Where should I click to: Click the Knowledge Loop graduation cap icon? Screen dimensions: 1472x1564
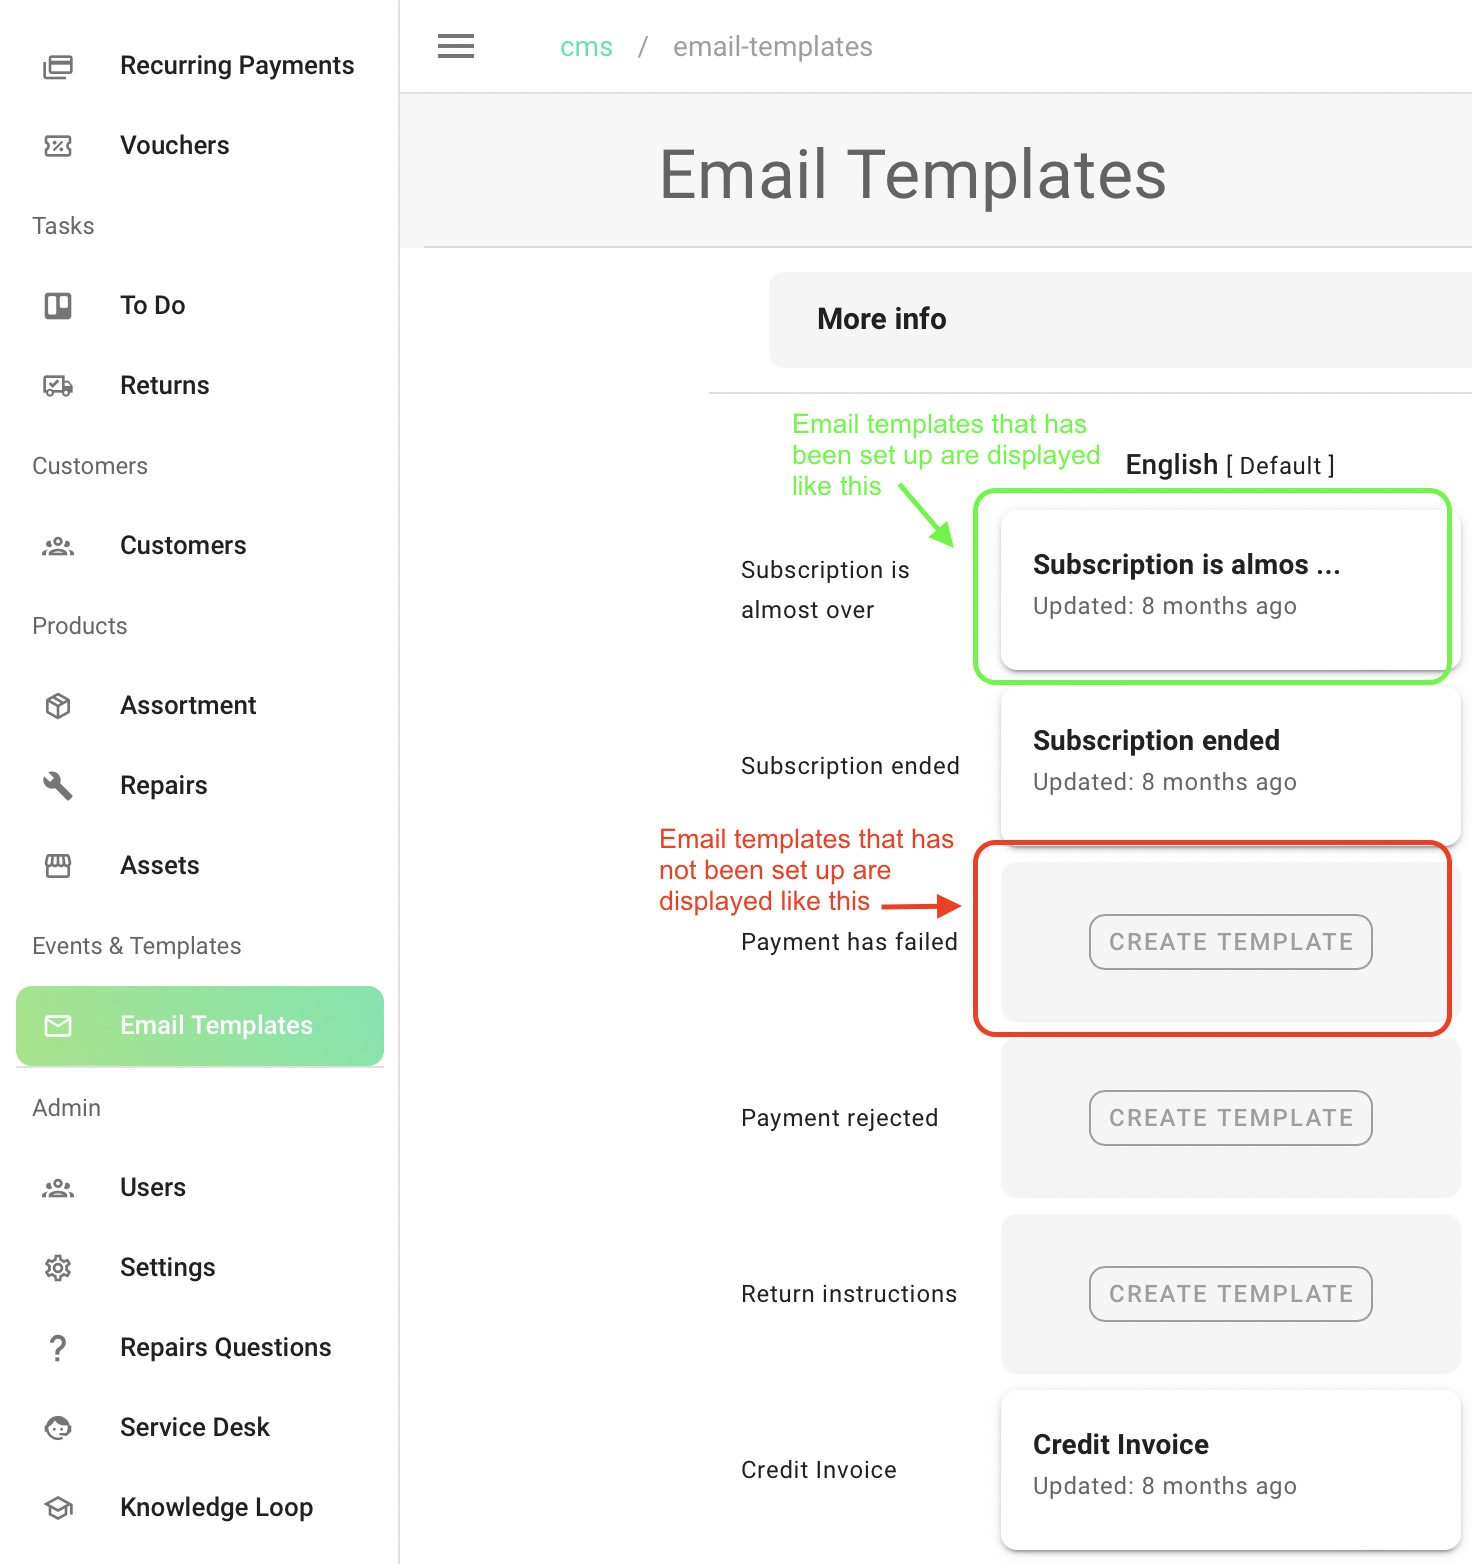58,1508
